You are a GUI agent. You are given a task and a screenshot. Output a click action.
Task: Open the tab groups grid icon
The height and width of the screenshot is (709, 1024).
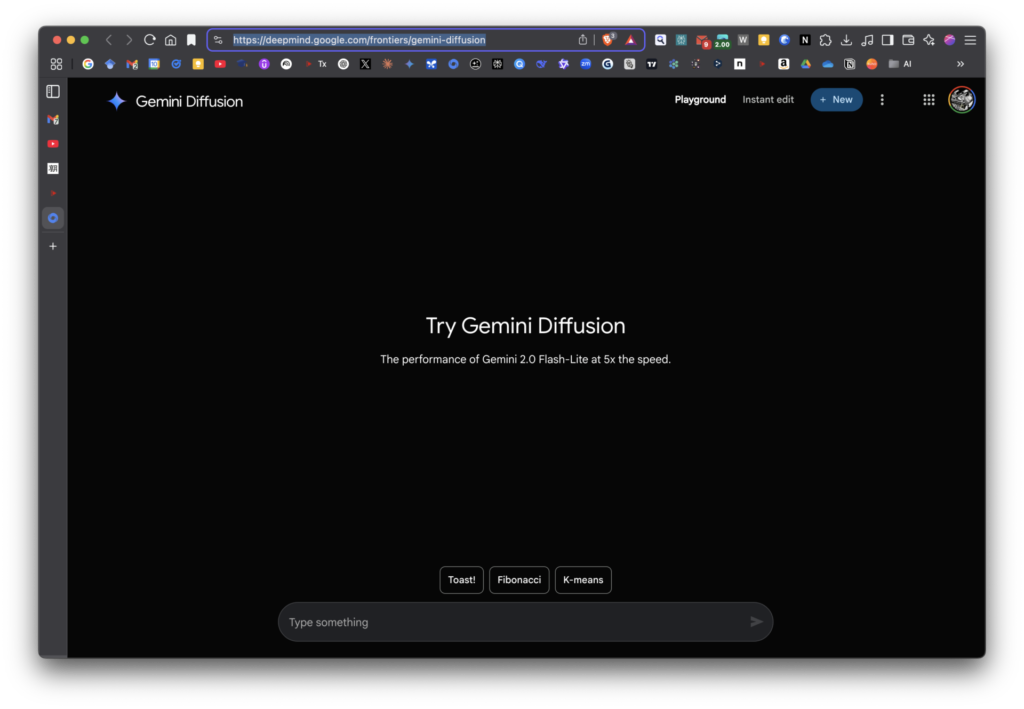pyautogui.click(x=56, y=64)
